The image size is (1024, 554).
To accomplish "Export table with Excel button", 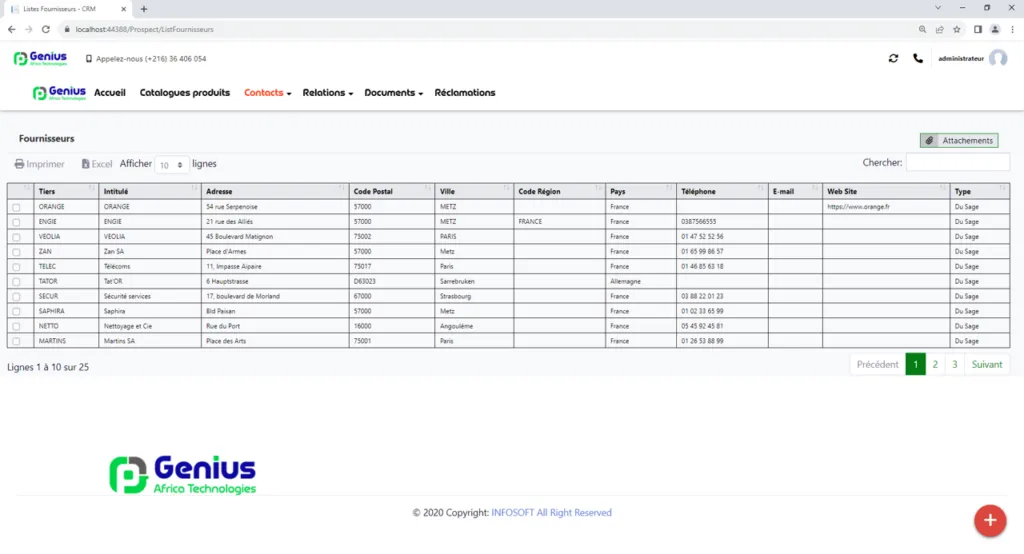I will (97, 164).
